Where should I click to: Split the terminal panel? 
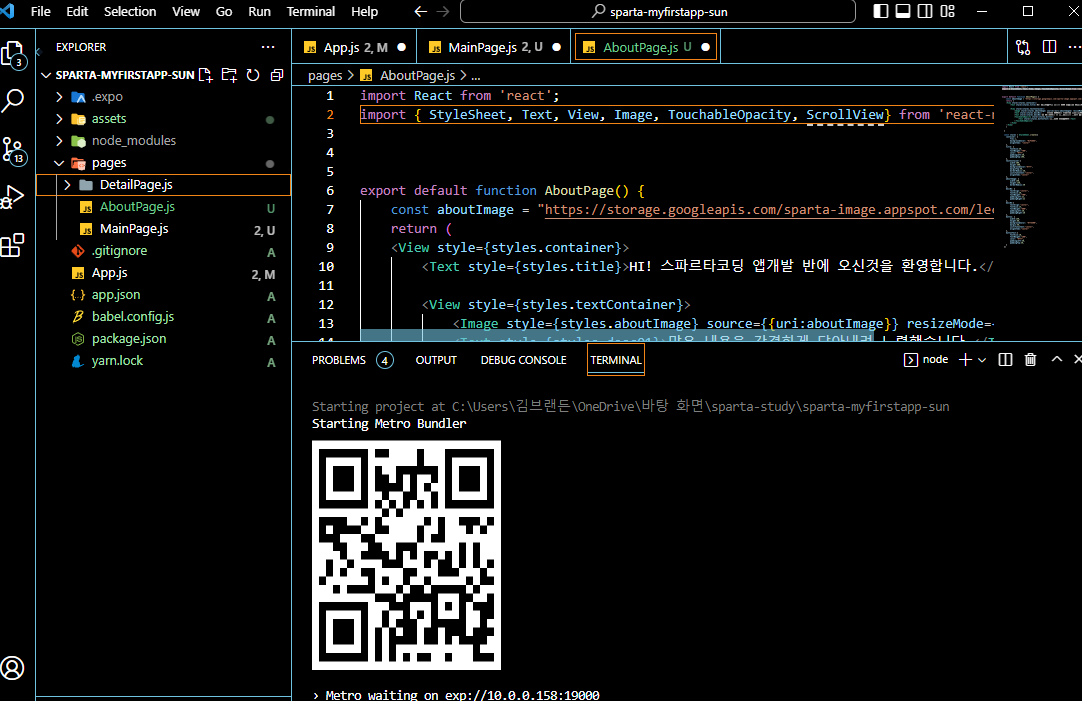point(1005,359)
